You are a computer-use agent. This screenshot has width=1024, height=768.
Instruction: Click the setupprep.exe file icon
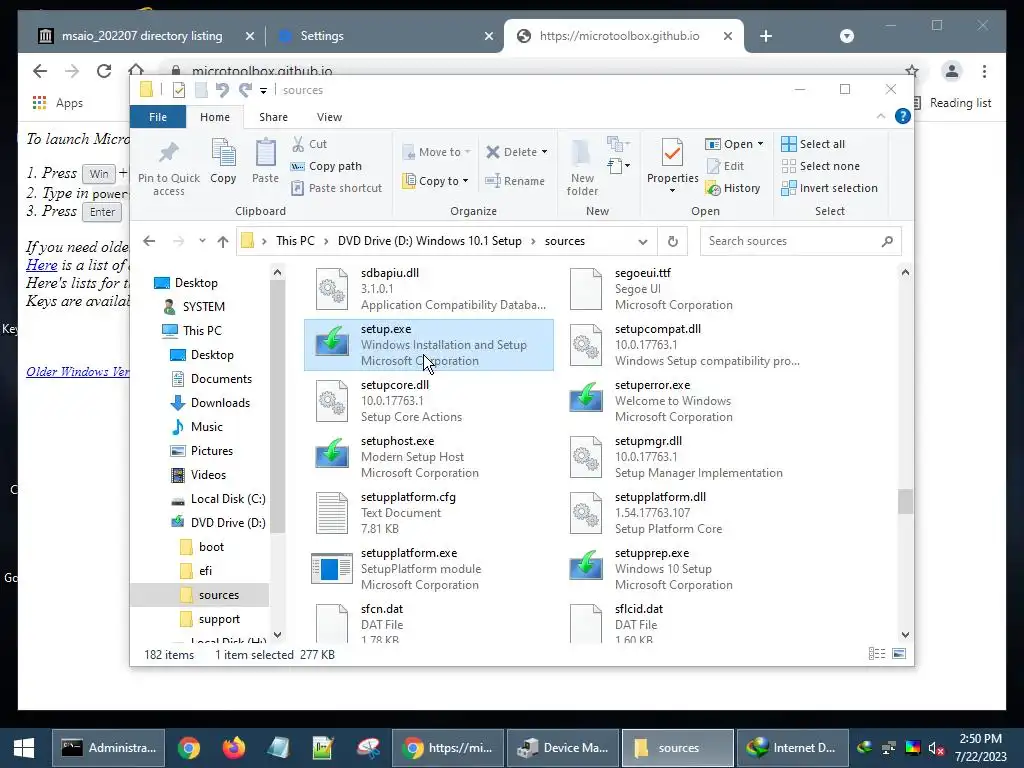(586, 564)
